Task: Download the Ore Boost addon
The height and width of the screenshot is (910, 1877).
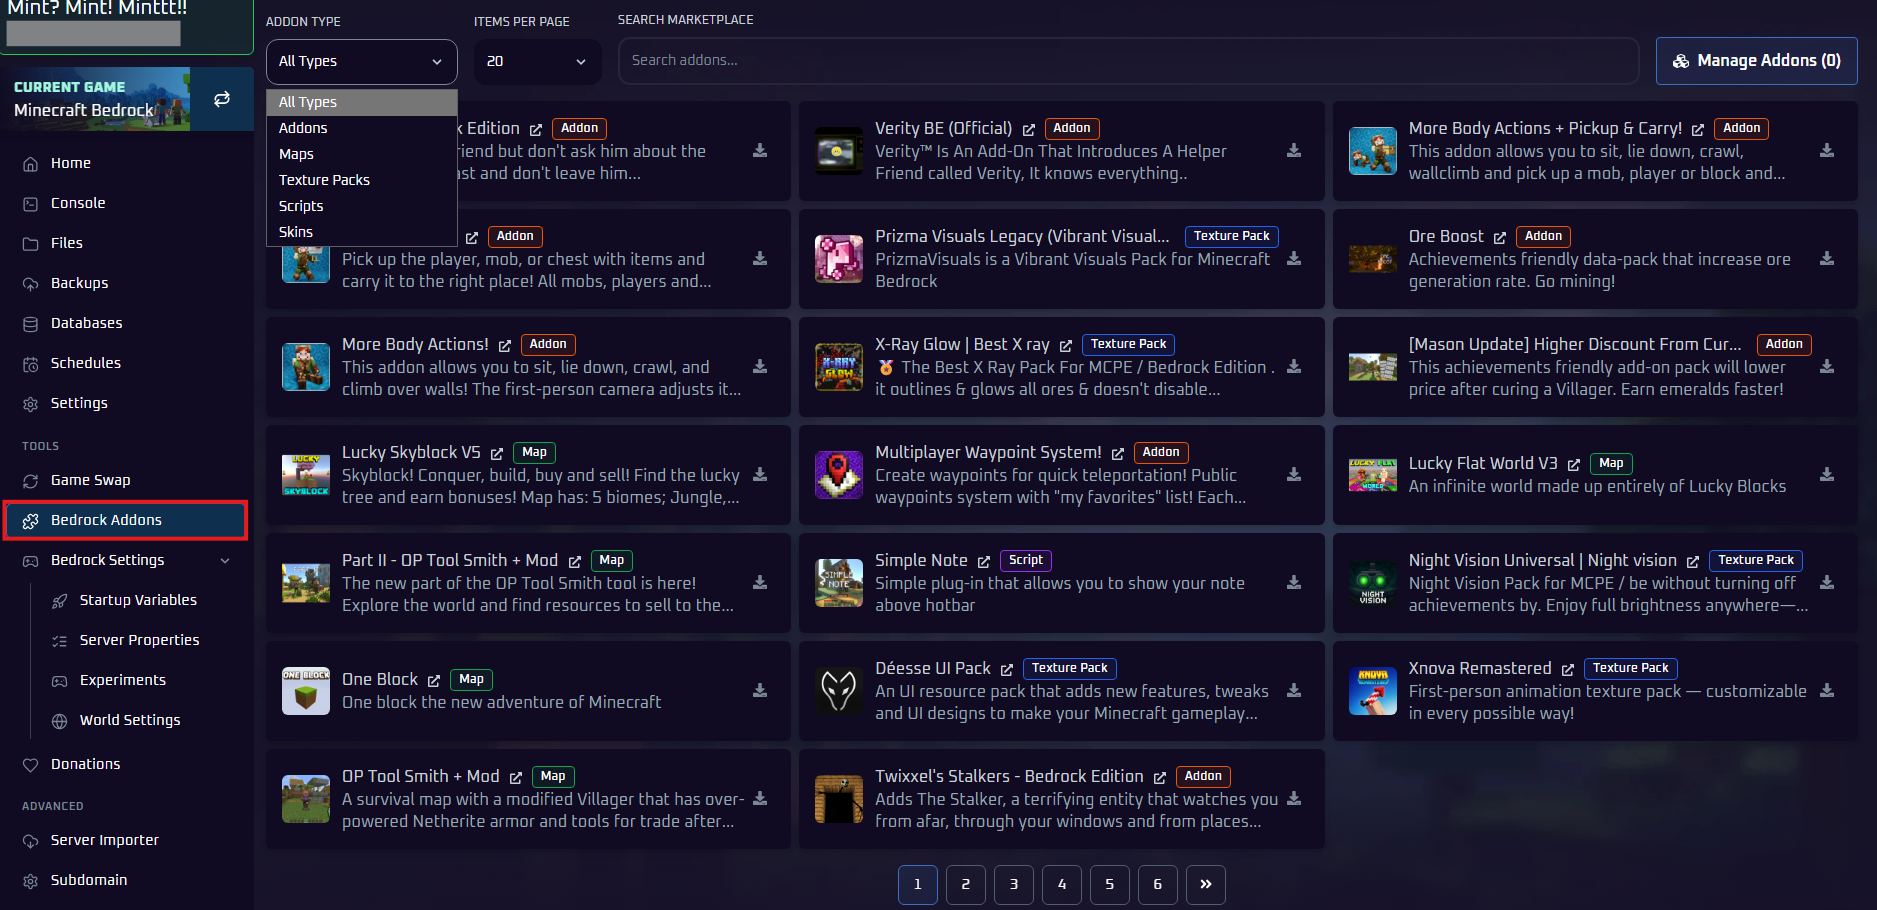Action: [x=1827, y=258]
